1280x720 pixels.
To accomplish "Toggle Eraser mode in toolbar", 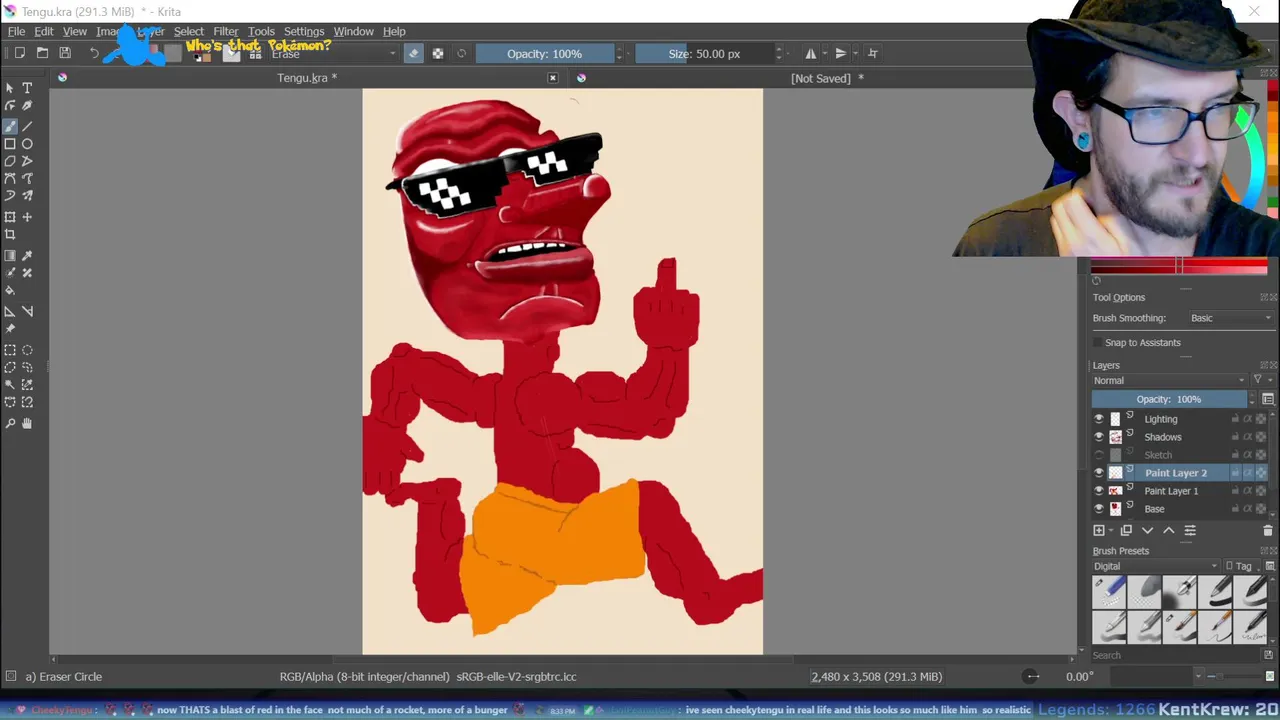I will pyautogui.click(x=414, y=53).
